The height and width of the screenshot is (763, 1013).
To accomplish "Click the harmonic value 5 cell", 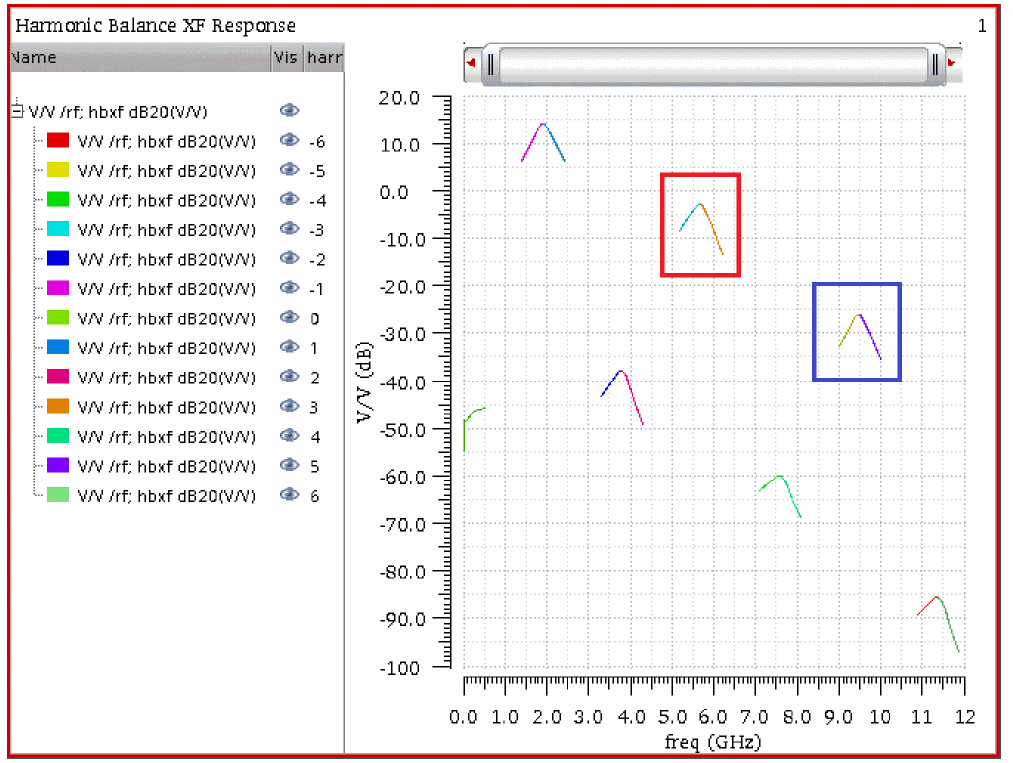I will coord(315,466).
